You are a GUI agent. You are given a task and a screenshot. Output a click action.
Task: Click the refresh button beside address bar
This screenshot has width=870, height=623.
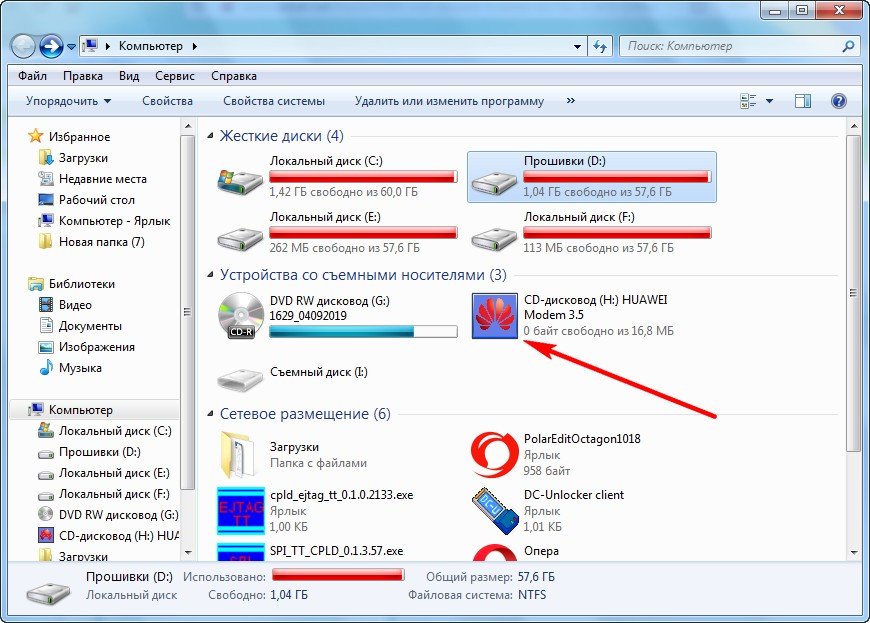pyautogui.click(x=600, y=46)
